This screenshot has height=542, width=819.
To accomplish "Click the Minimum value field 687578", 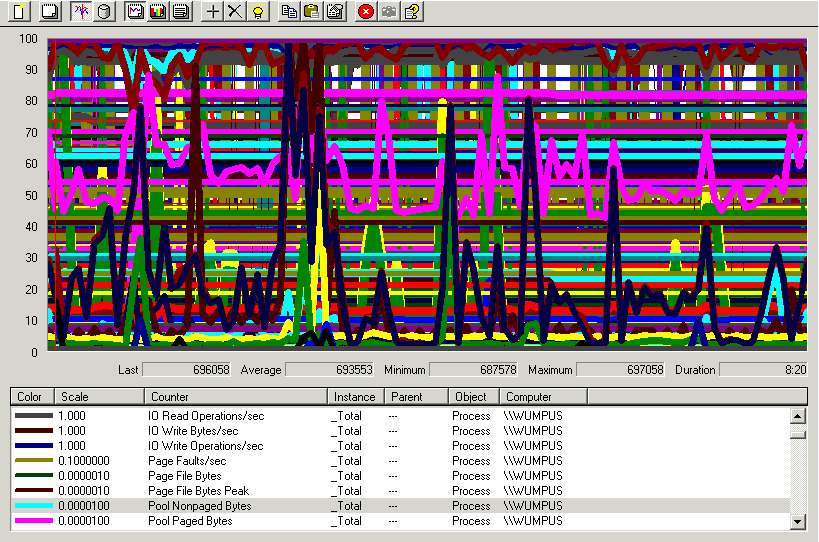I will coord(473,370).
